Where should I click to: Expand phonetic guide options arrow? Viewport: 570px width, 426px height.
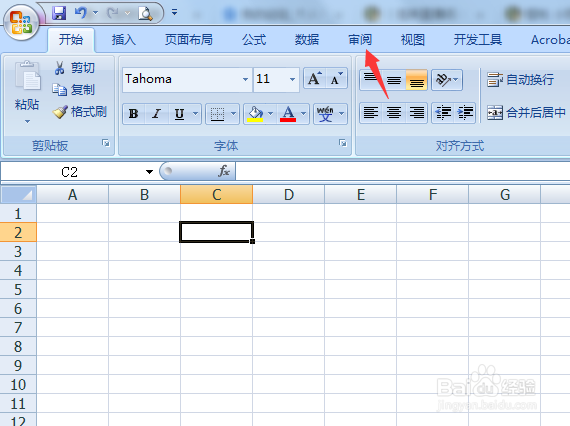341,114
